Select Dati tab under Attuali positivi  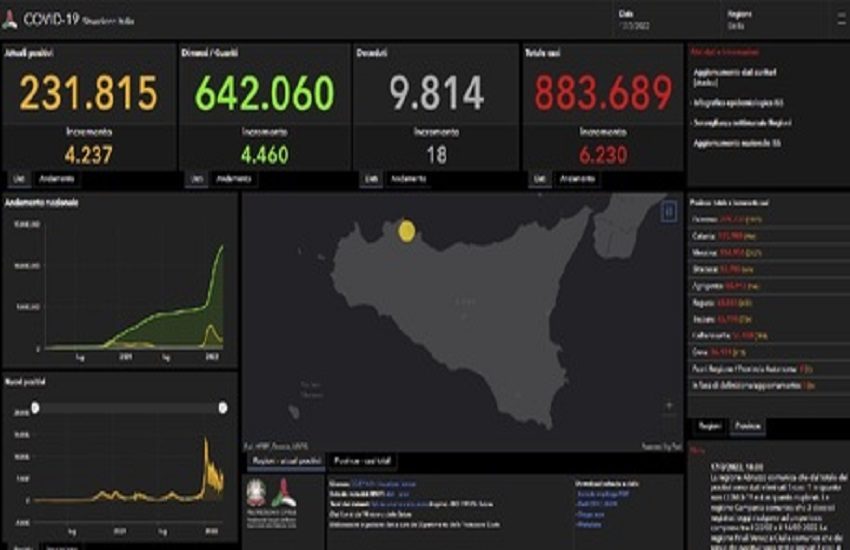(18, 178)
